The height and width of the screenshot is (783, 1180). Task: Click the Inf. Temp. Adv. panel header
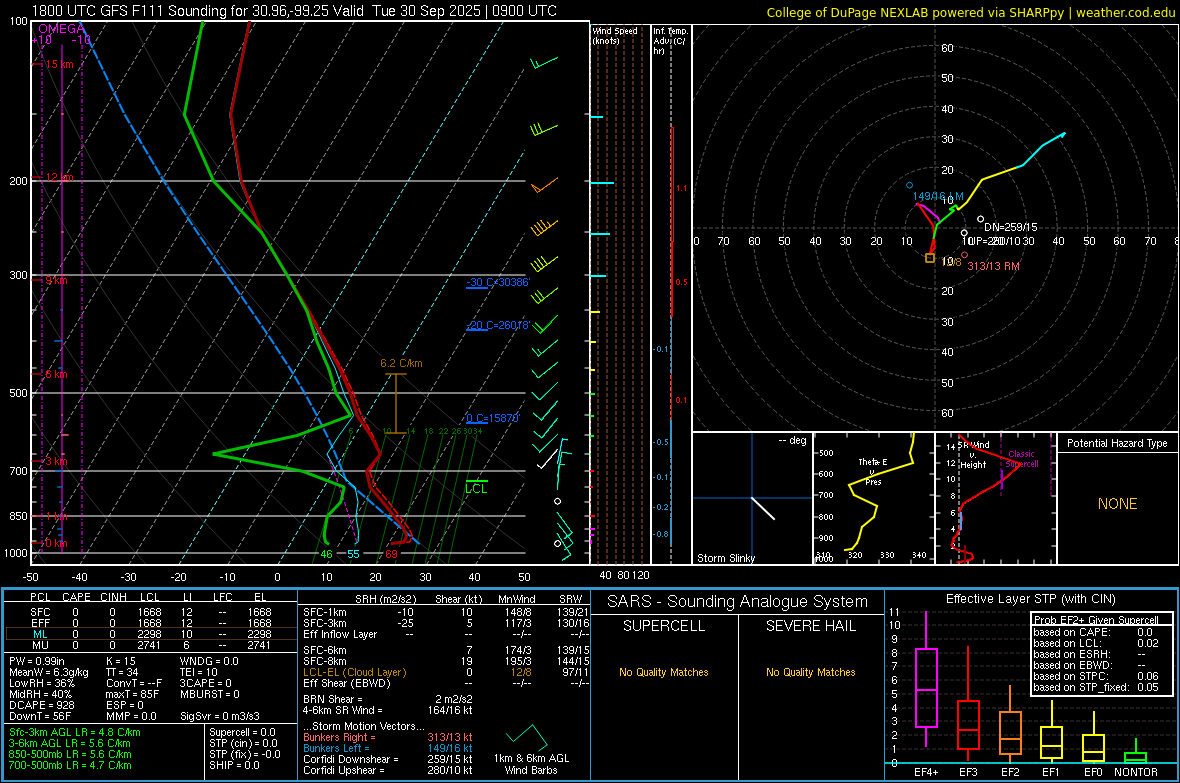670,41
